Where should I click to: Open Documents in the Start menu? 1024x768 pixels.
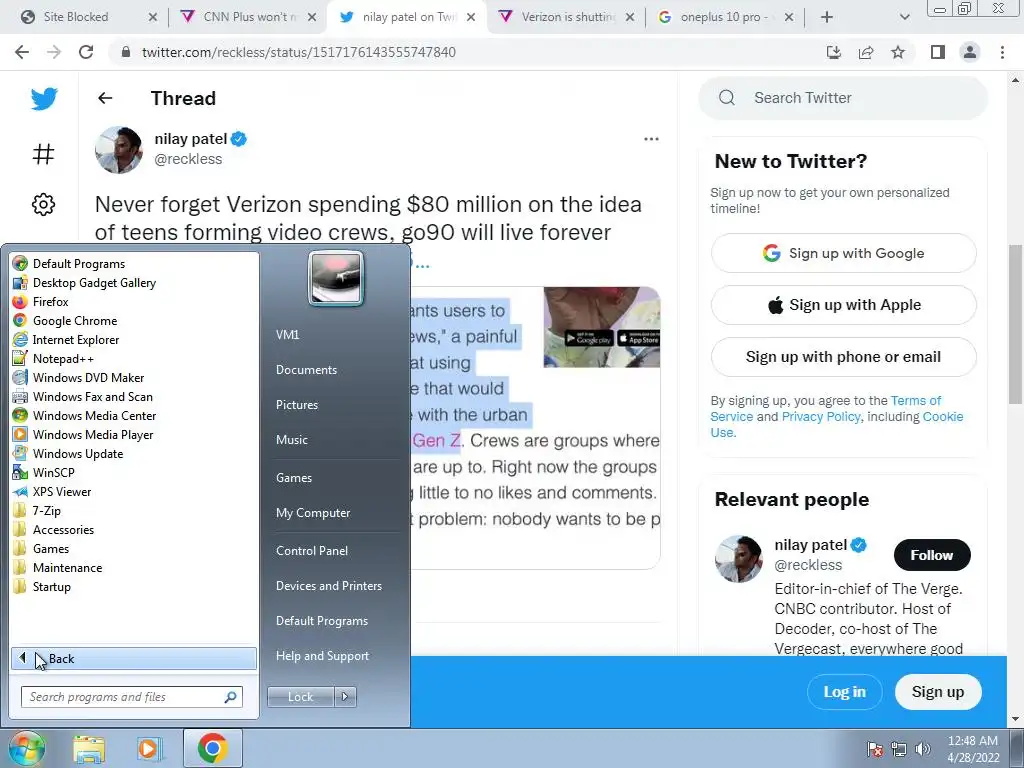pos(306,370)
